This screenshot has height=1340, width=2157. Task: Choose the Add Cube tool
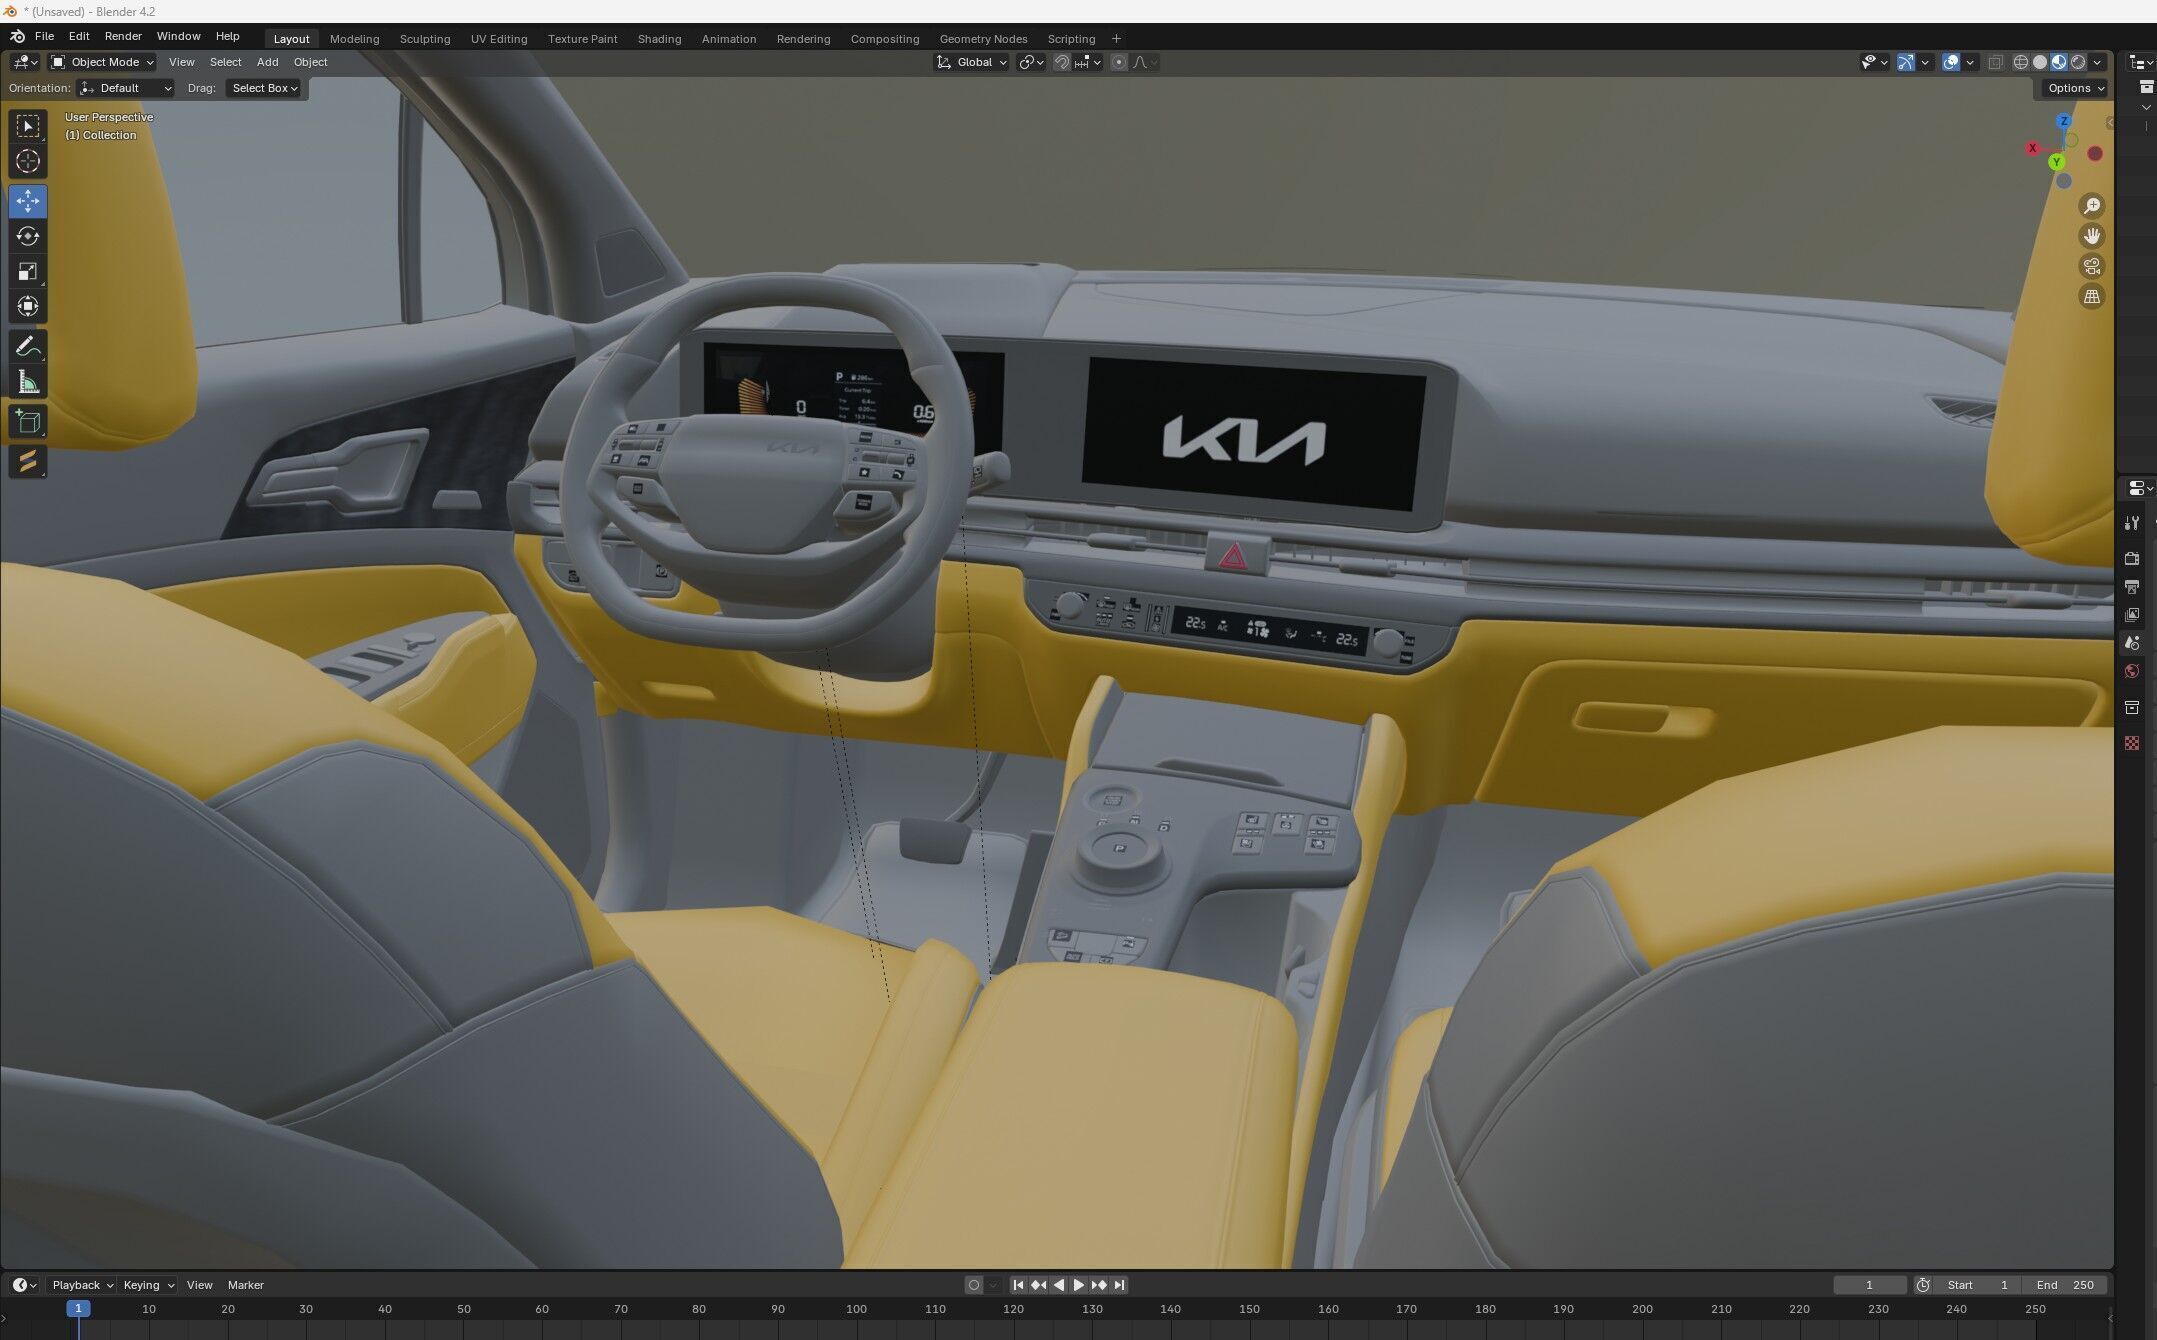[x=28, y=422]
